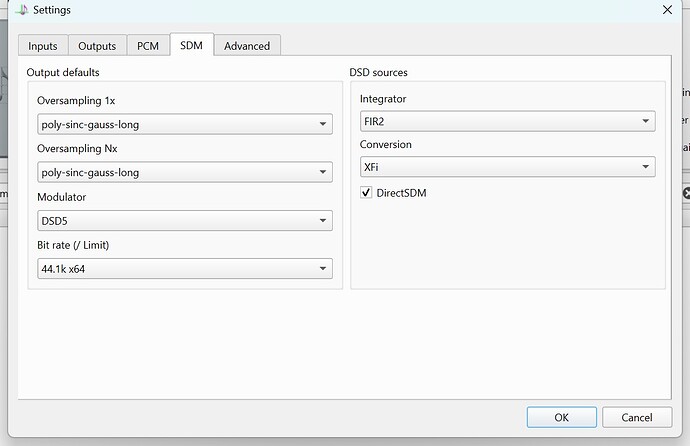Viewport: 690px width, 446px height.
Task: Click the Integrator label
Action: (x=383, y=99)
